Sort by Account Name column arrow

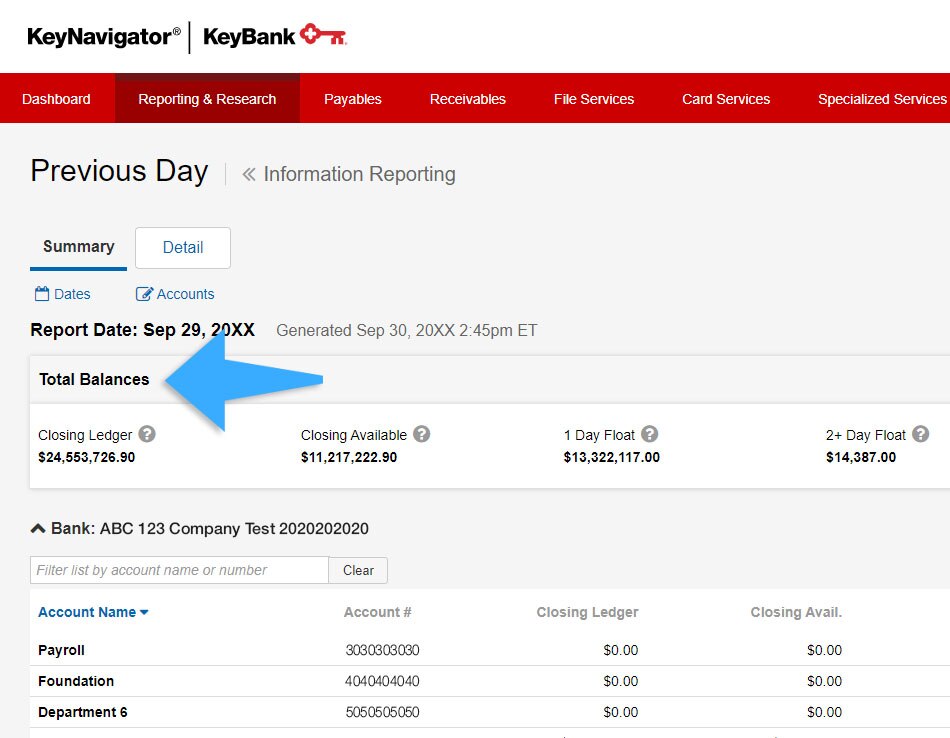pyautogui.click(x=144, y=612)
